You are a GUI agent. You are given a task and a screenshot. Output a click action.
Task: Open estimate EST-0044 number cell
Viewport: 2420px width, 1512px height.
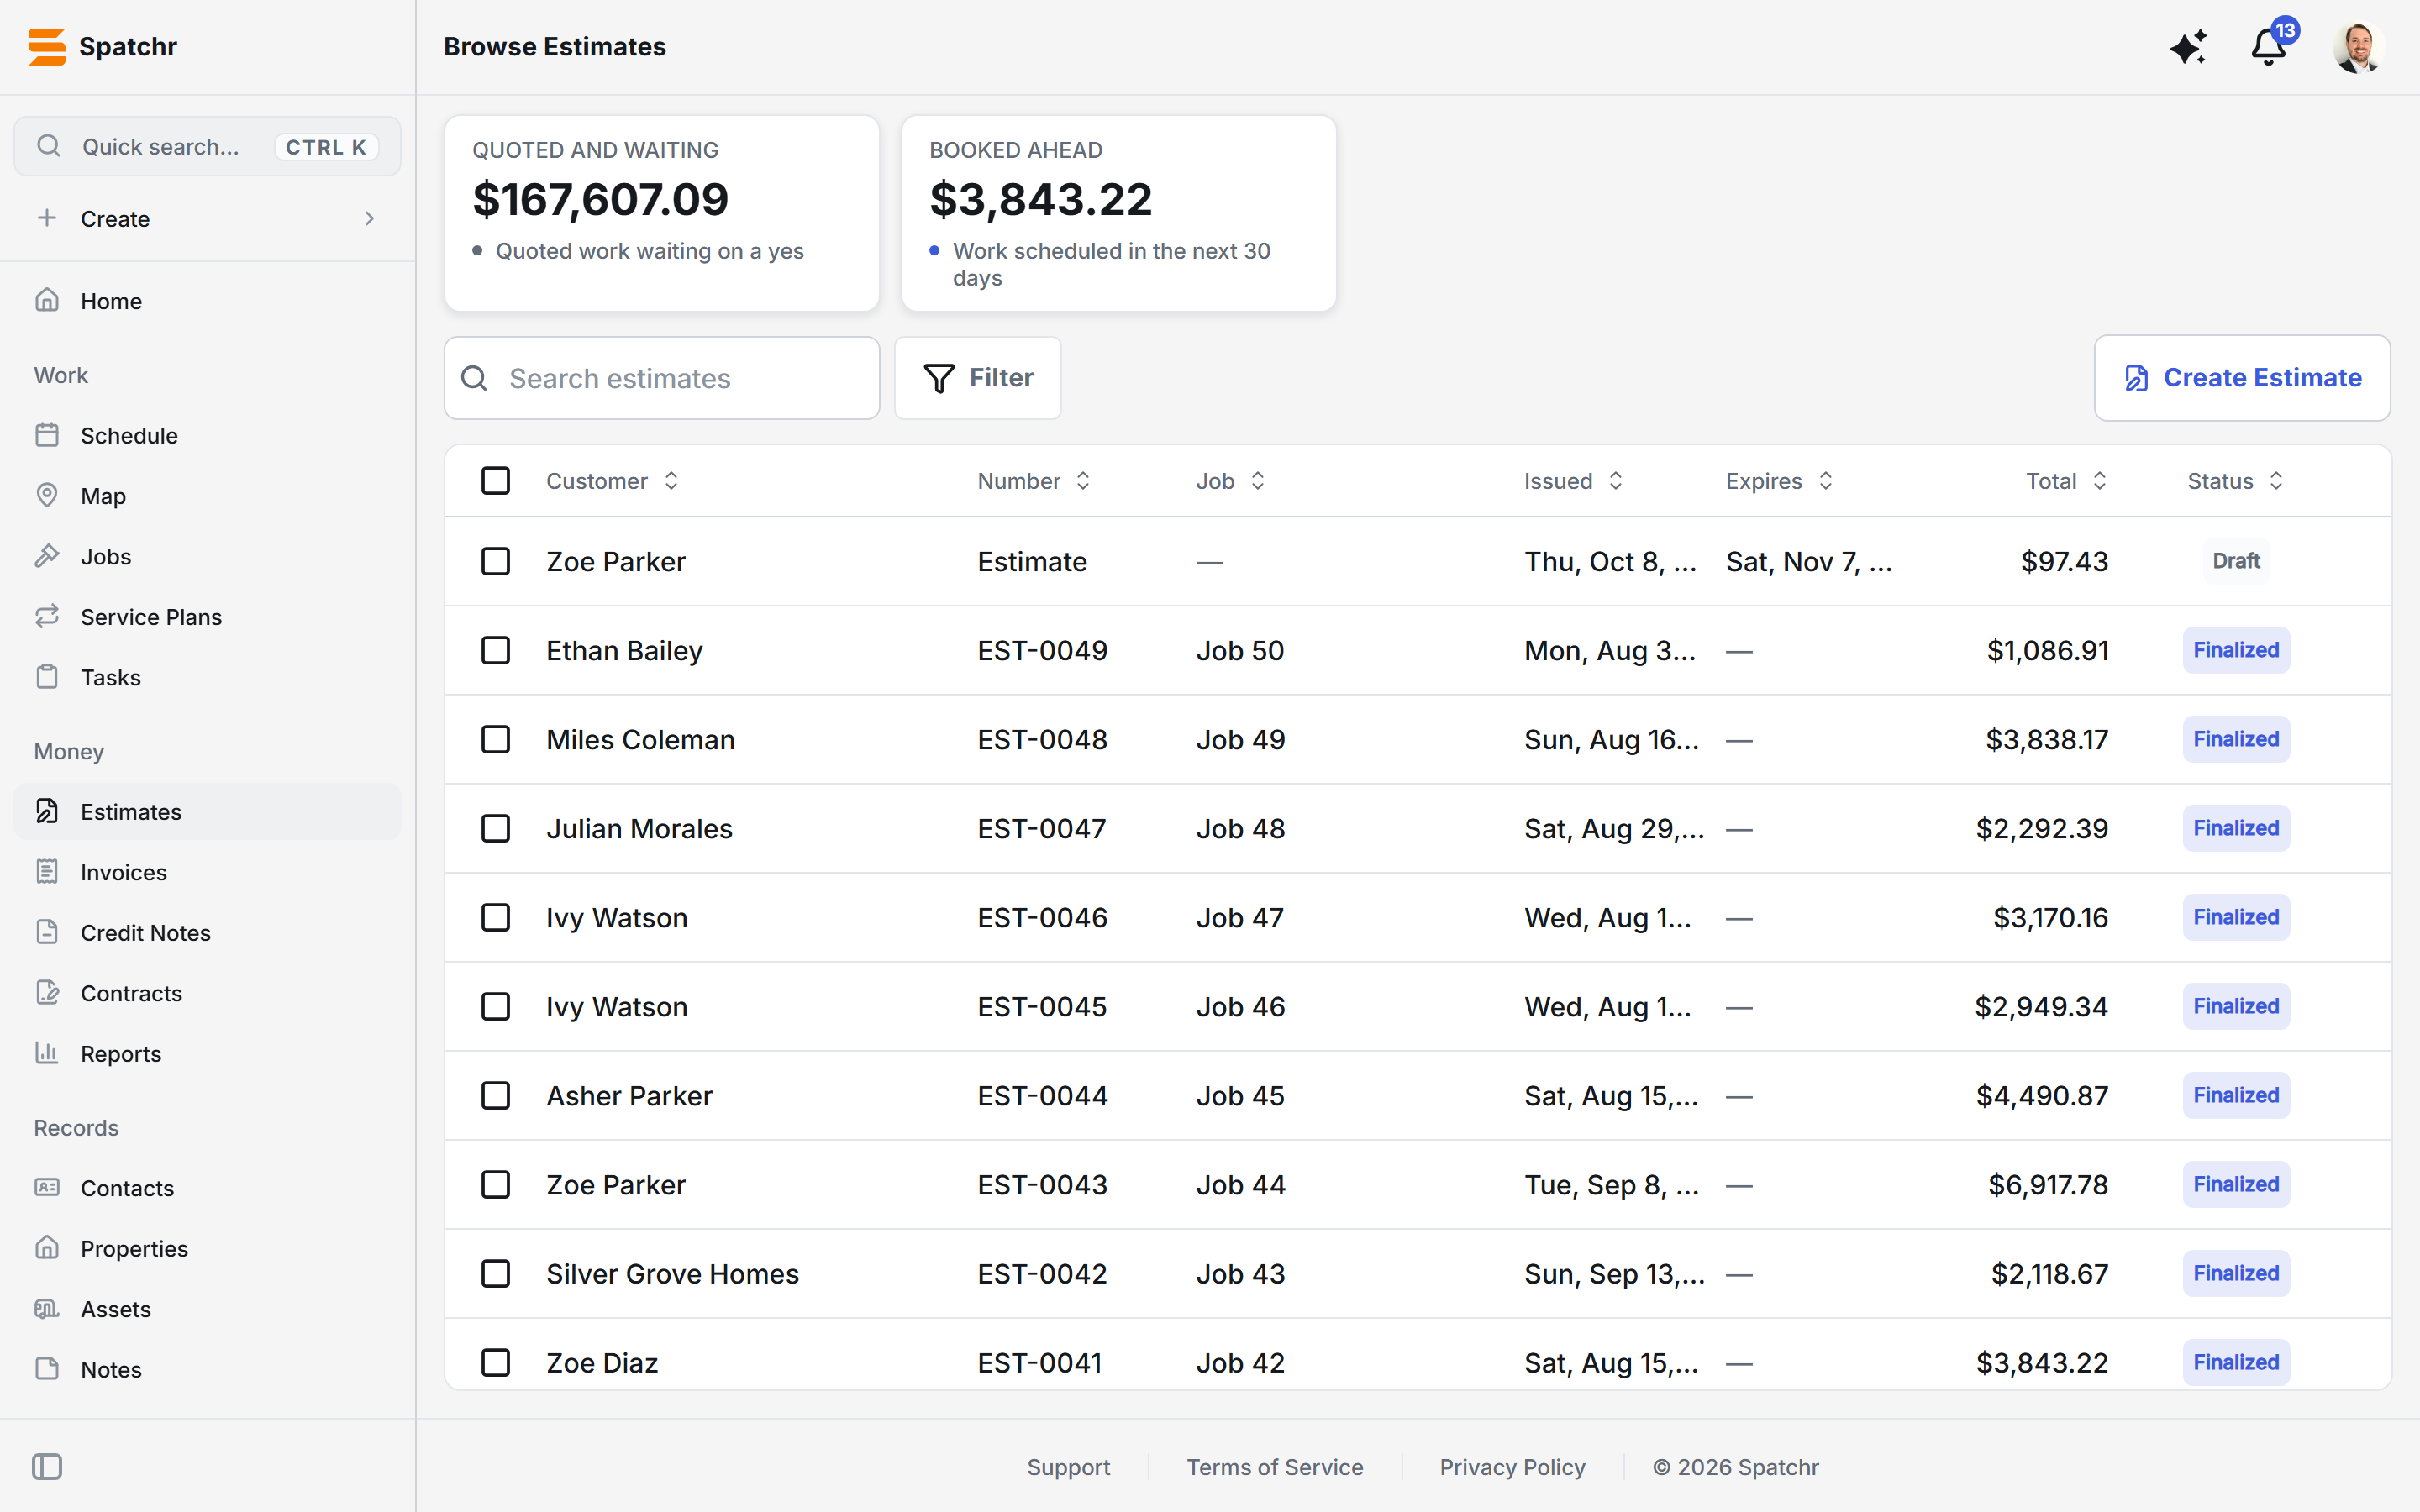[1042, 1096]
